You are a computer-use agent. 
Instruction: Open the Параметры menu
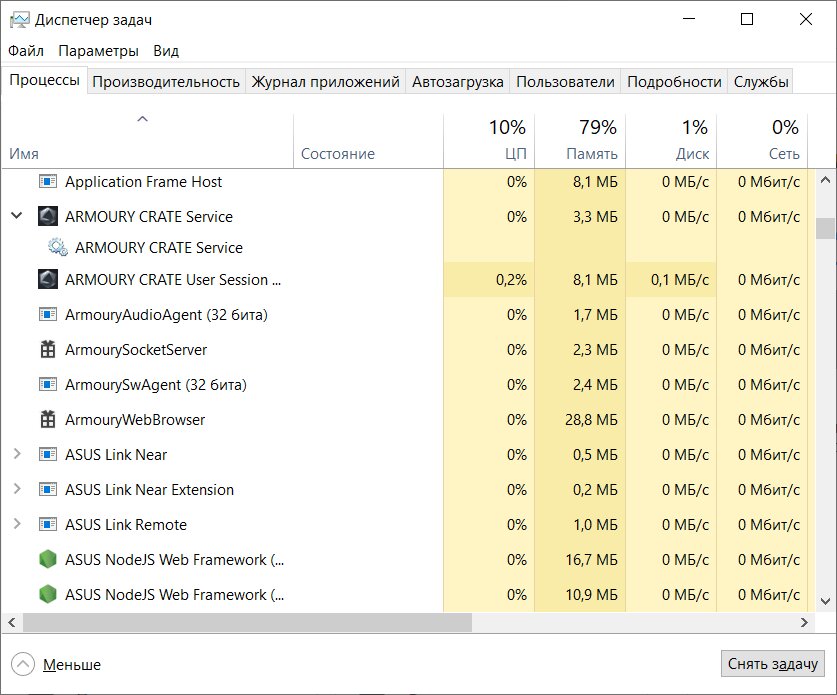[x=98, y=51]
